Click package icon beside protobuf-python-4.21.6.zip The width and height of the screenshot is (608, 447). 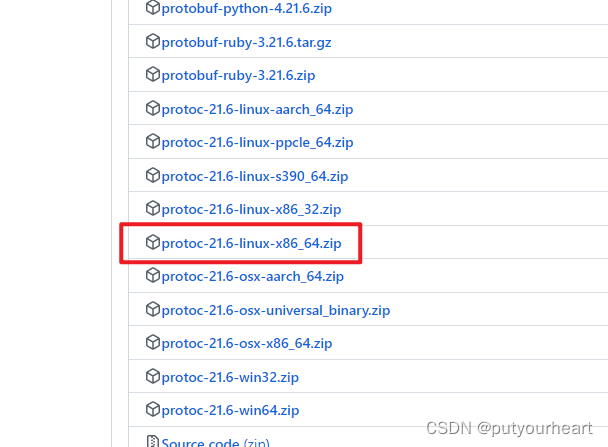(x=153, y=7)
